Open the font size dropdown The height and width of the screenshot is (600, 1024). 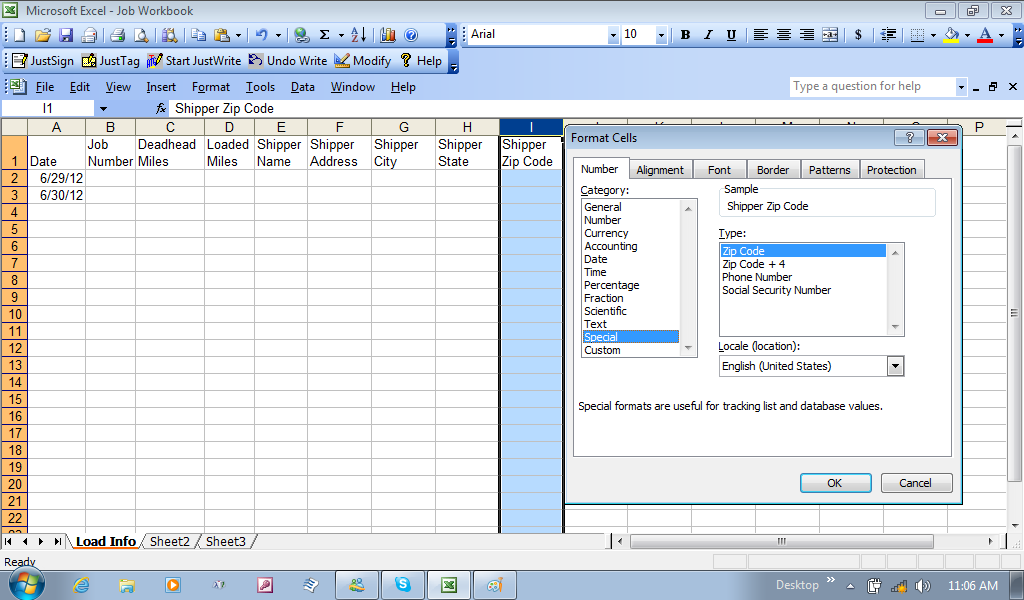point(661,35)
